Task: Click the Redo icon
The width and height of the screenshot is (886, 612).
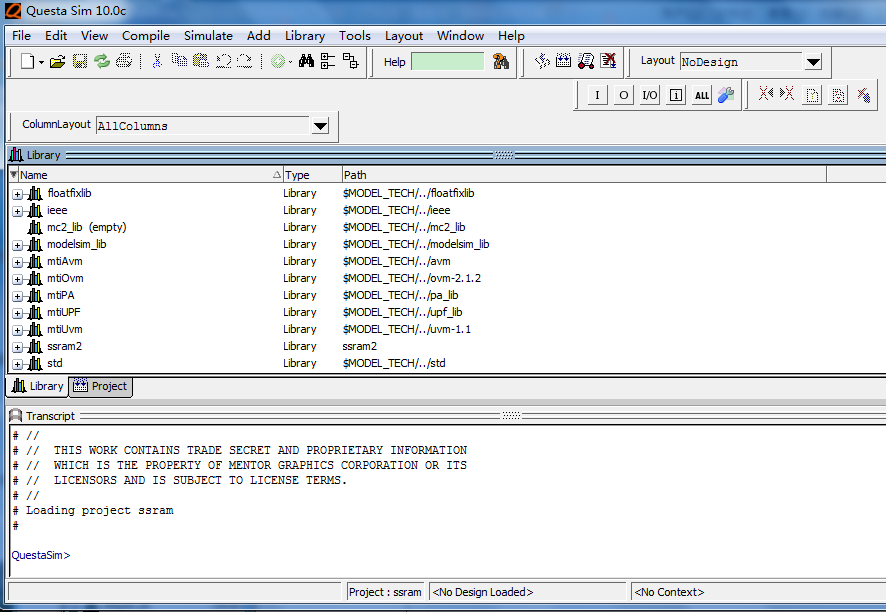Action: (245, 61)
